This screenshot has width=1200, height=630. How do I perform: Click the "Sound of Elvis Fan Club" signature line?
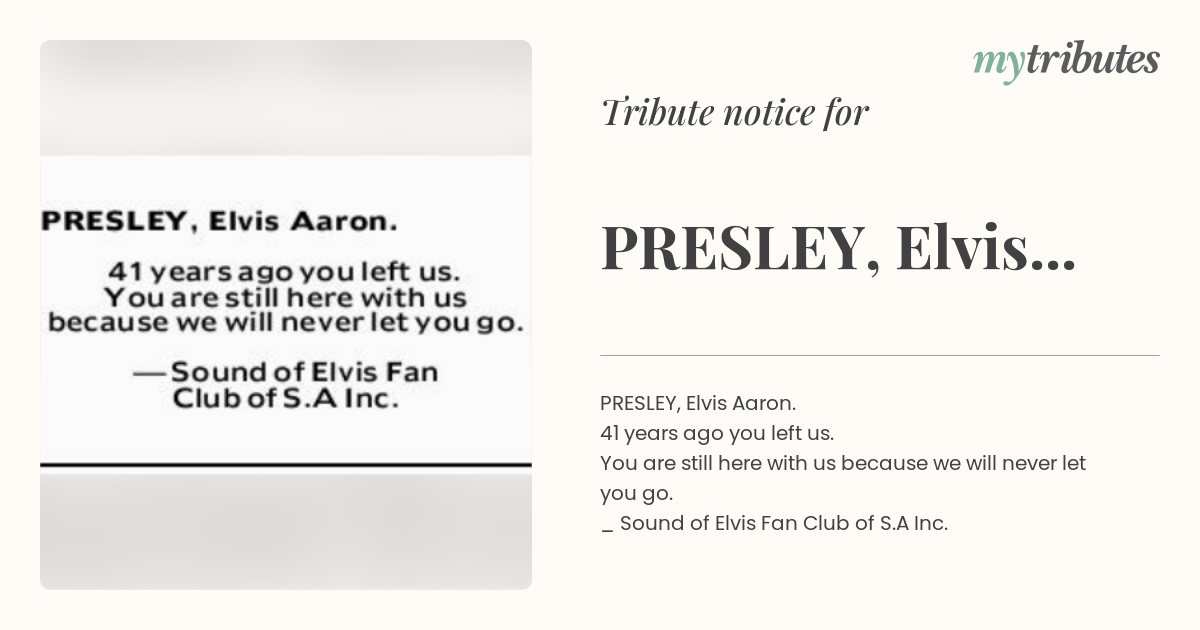tap(774, 523)
